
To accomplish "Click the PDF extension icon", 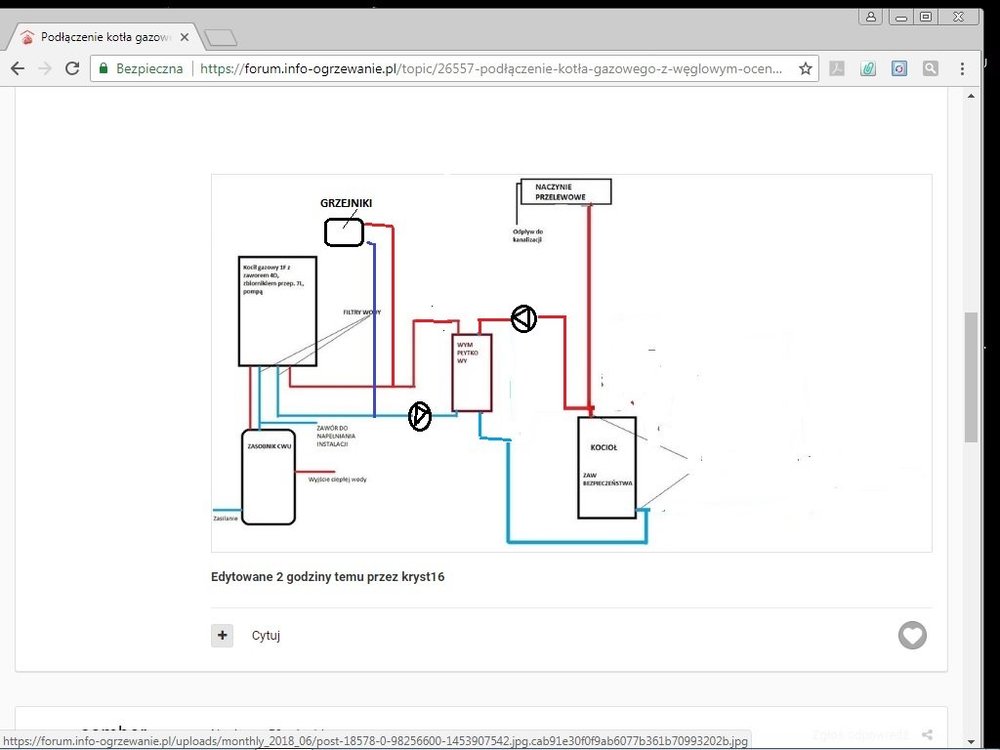I will tap(837, 69).
